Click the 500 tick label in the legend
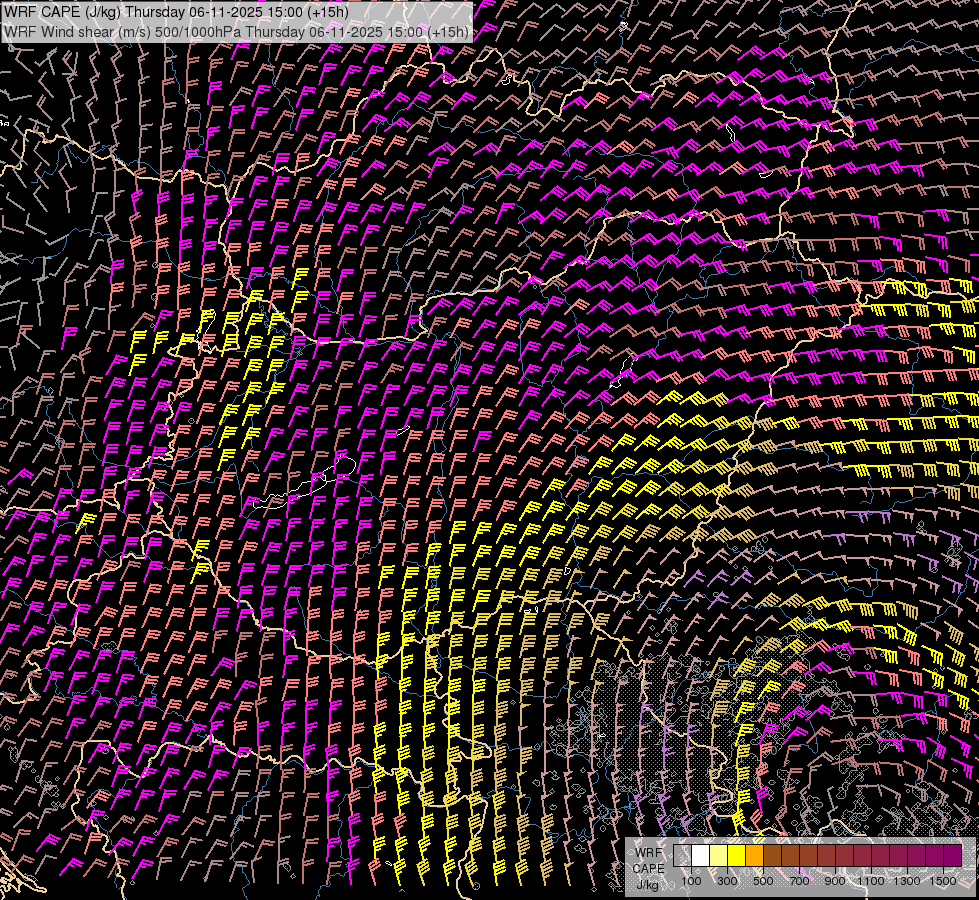 (x=763, y=881)
